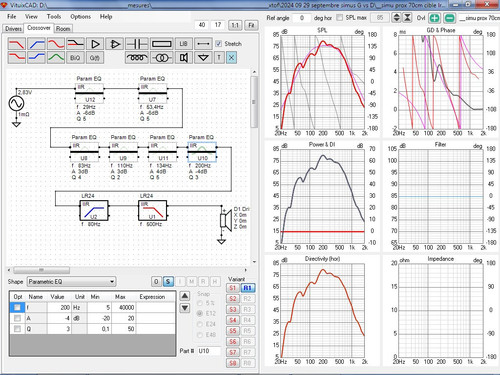The height and width of the screenshot is (375, 500).
Task: Check the Opt box for parameter A
Action: (x=17, y=318)
